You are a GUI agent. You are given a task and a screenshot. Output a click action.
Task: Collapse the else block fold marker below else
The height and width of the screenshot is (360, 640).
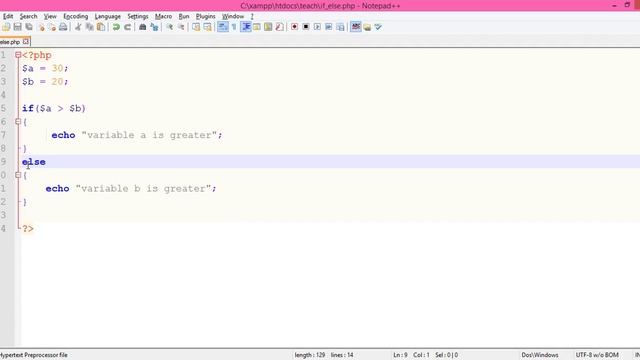(18, 175)
